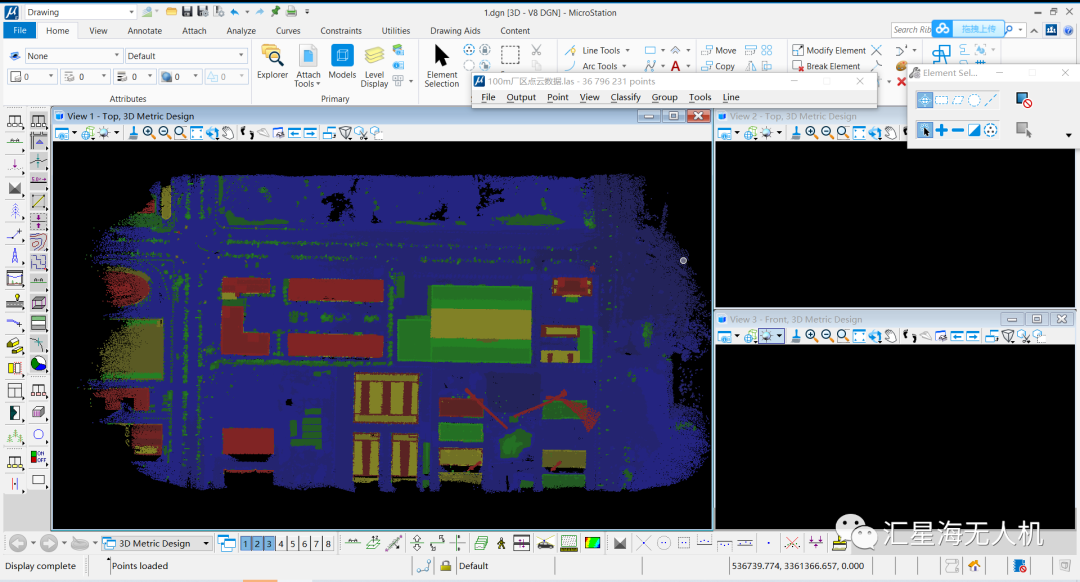Click the Search Ribbon input field

910,30
